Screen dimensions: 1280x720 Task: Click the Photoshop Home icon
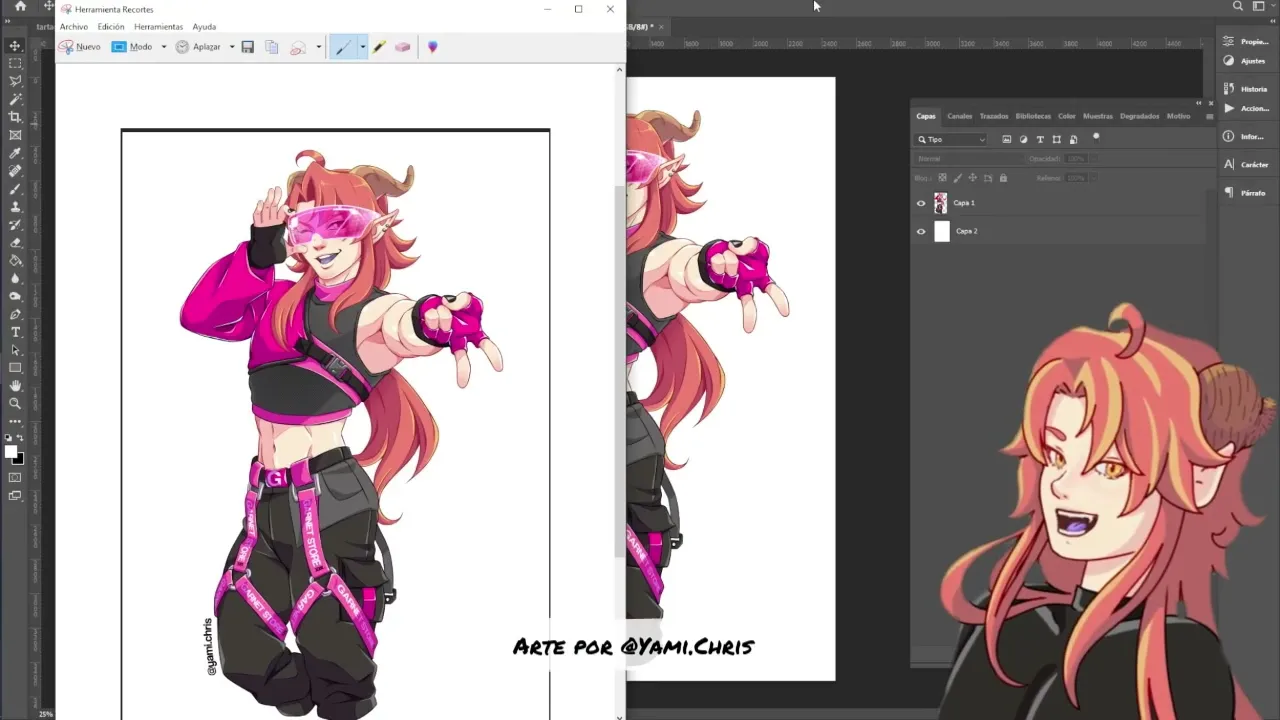point(20,6)
